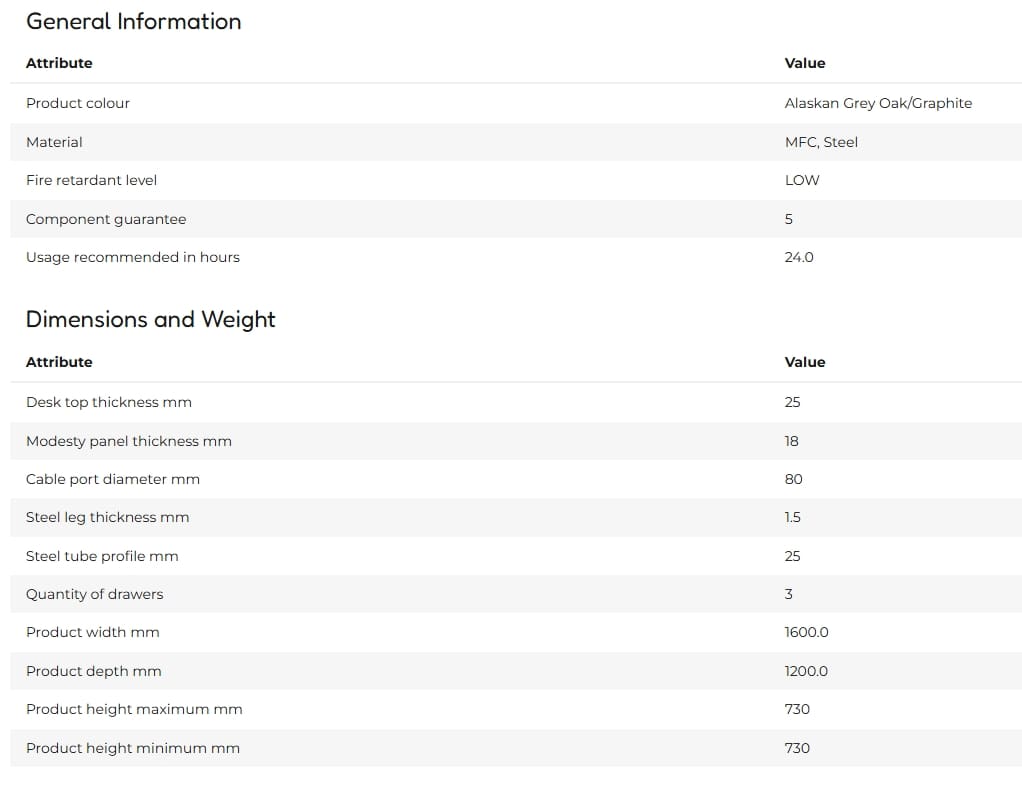
Task: Select the Alaskan Grey Oak/Graphite value
Action: [x=878, y=103]
